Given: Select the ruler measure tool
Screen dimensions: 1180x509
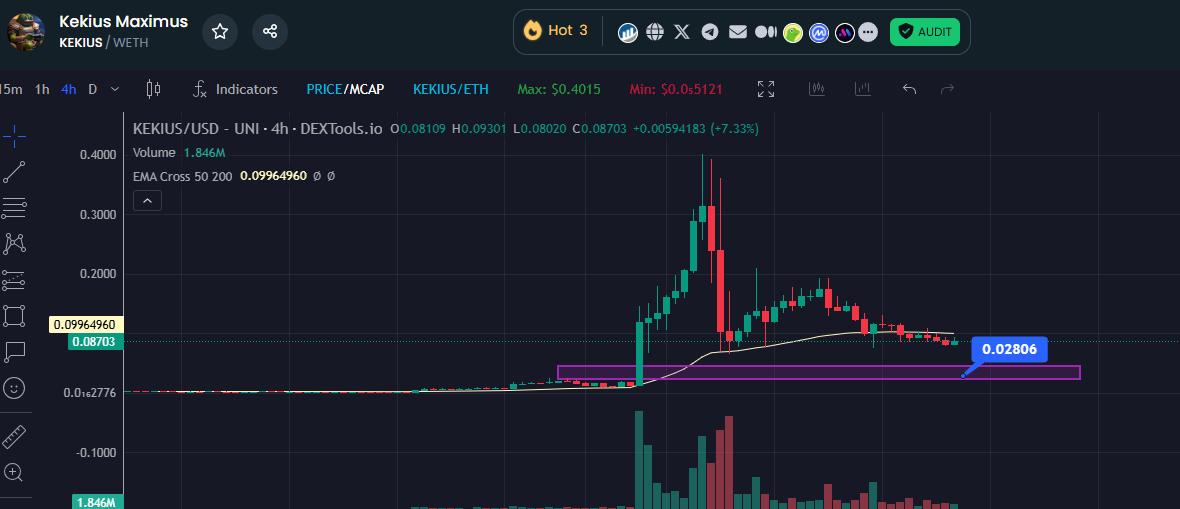Looking at the screenshot, I should 14,436.
